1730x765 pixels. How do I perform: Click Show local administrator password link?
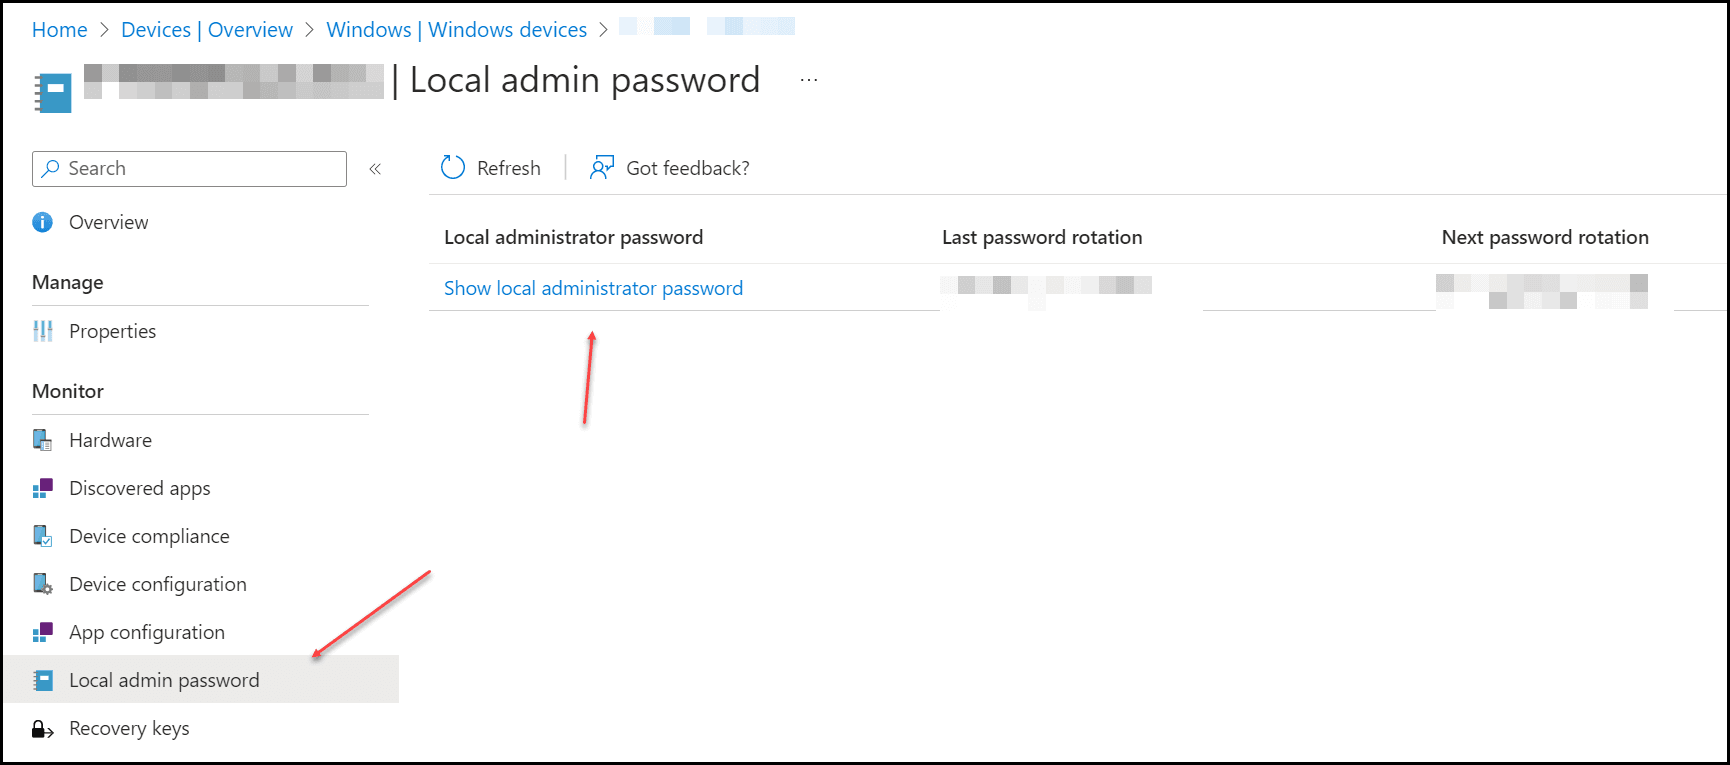tap(593, 288)
